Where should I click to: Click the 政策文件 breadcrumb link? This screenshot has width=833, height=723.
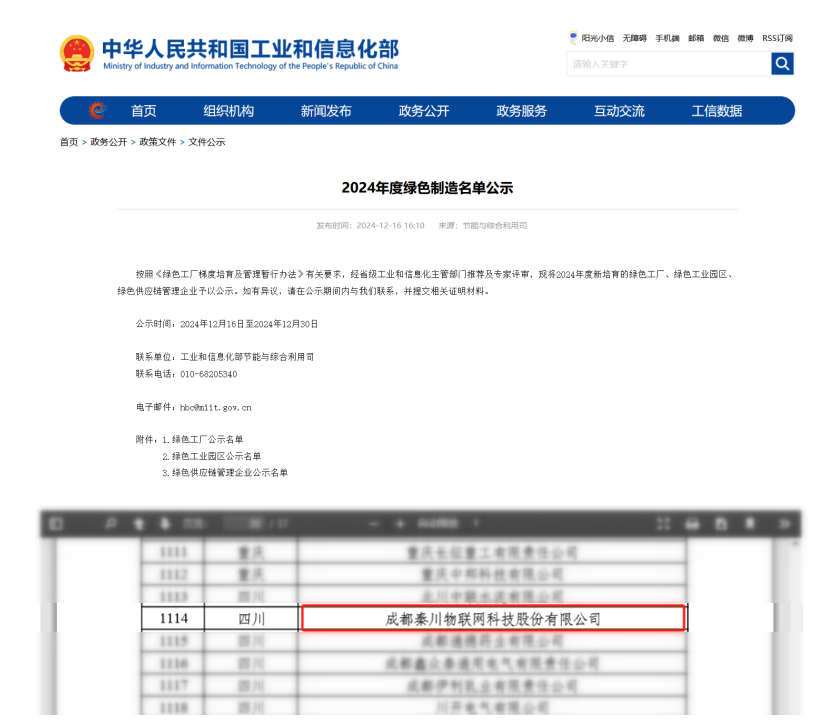click(x=157, y=142)
